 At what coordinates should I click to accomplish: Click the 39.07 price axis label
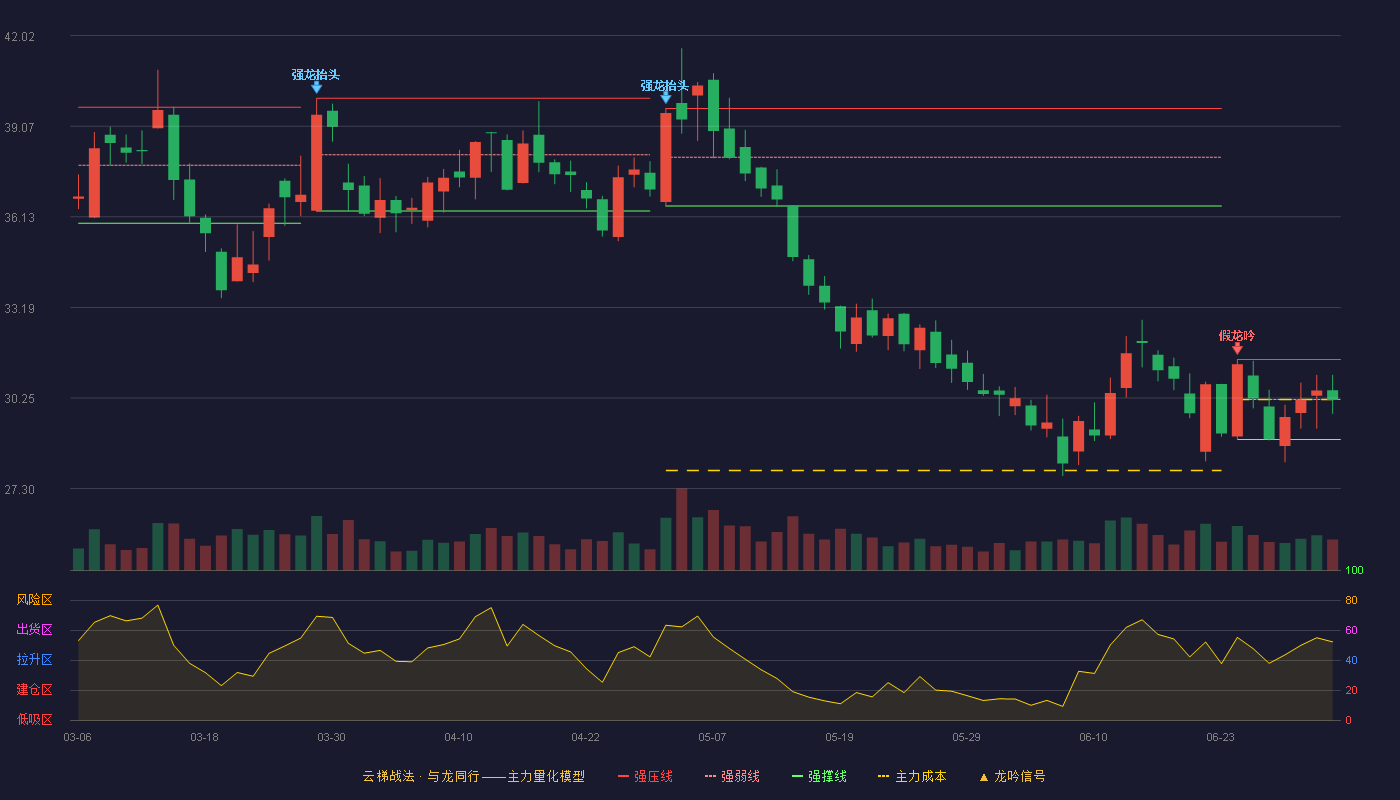click(19, 127)
